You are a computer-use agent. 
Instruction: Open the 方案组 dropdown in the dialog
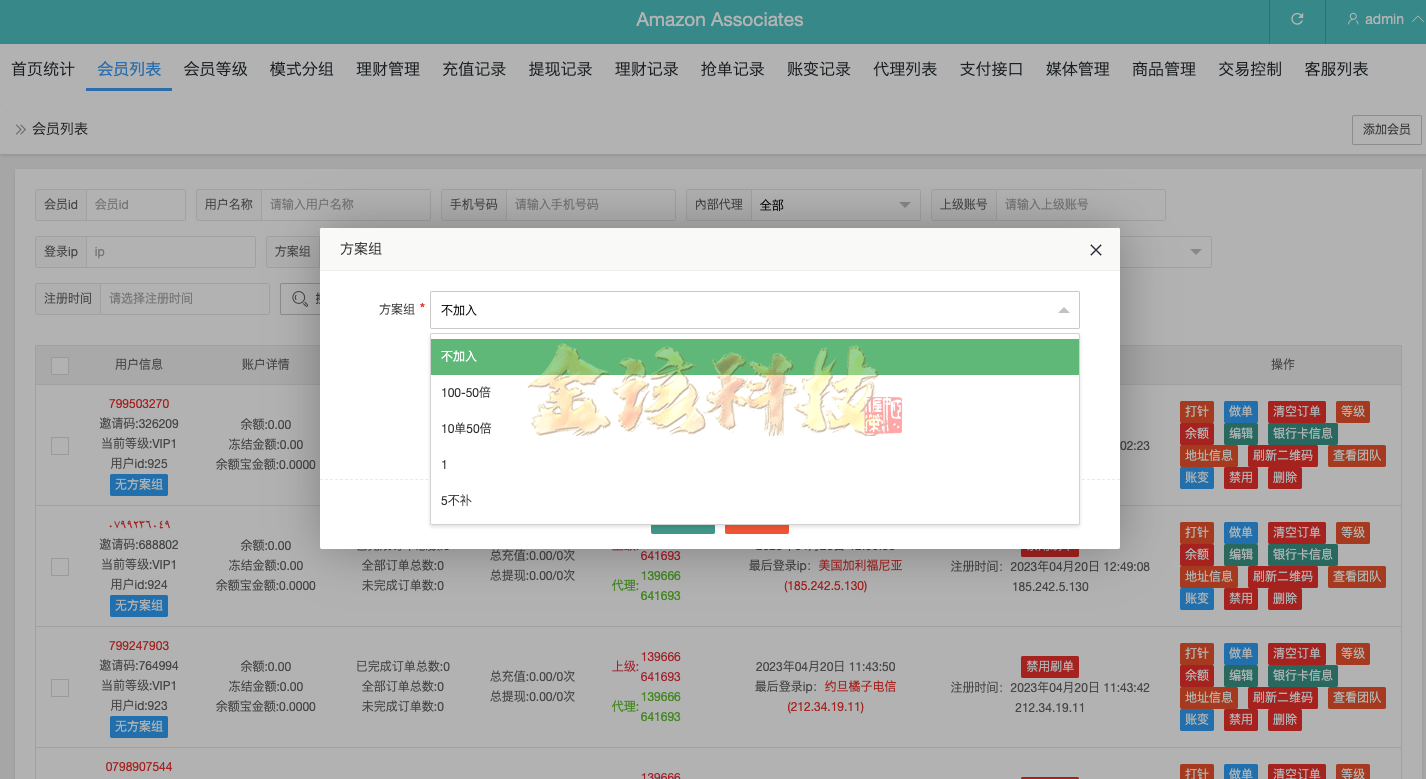click(x=754, y=310)
